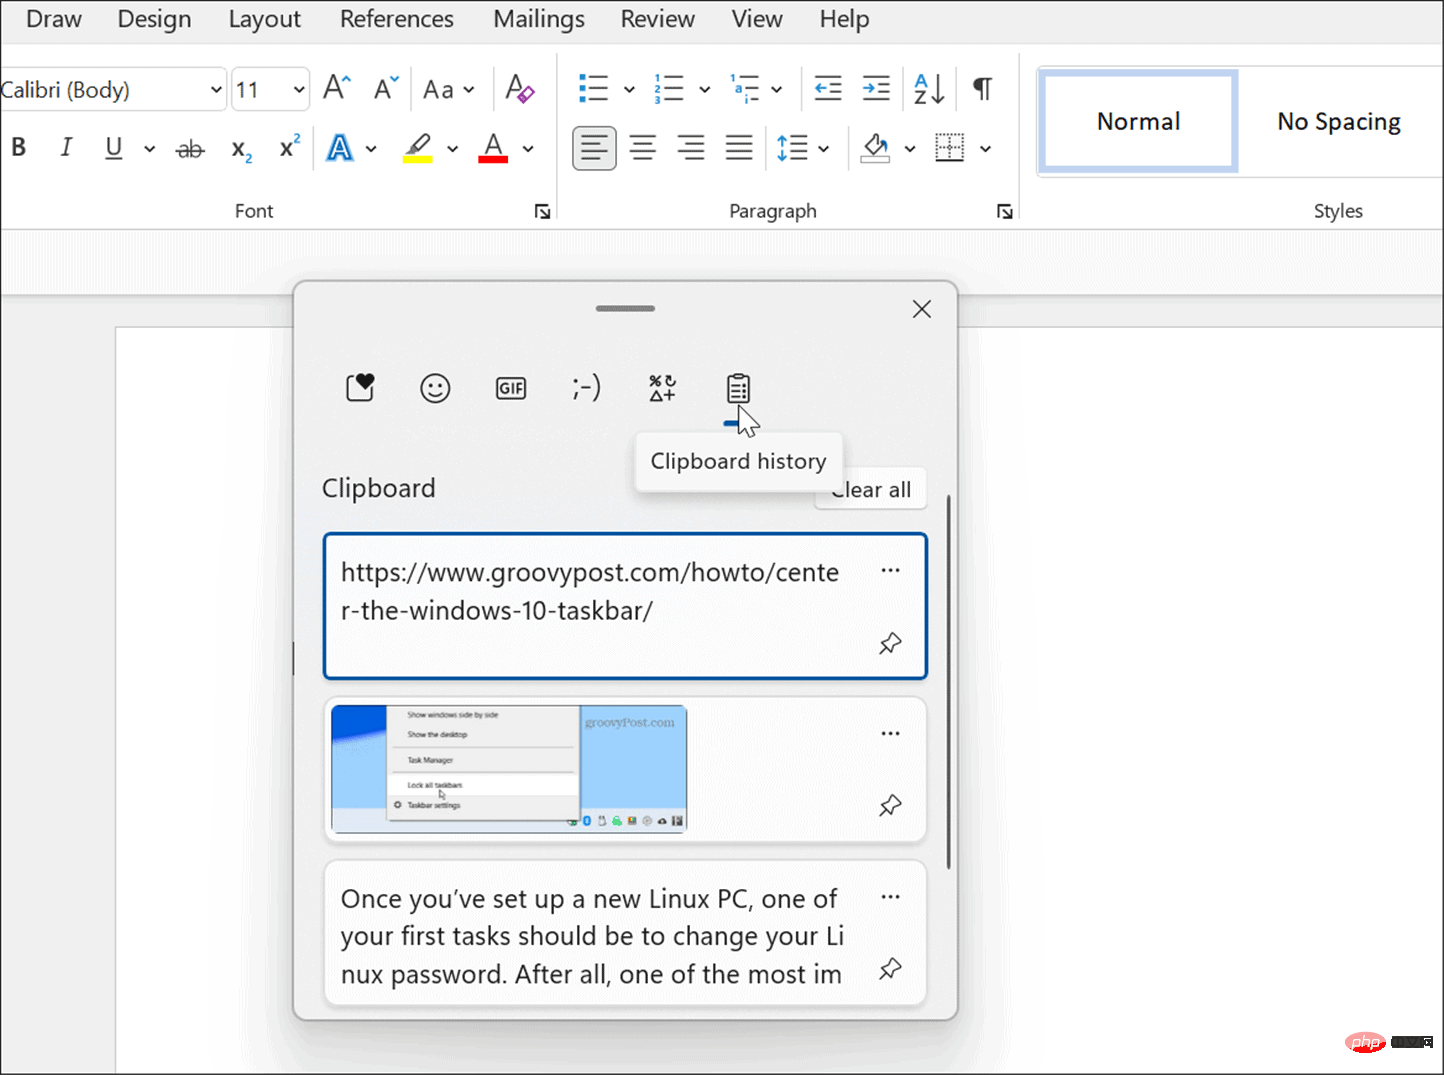Open text effects dropdown arrow
The height and width of the screenshot is (1075, 1444).
coord(371,149)
